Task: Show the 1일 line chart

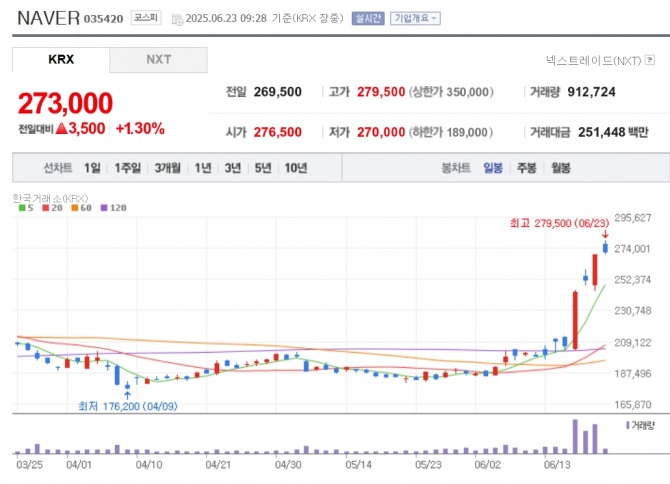Action: 92,168
